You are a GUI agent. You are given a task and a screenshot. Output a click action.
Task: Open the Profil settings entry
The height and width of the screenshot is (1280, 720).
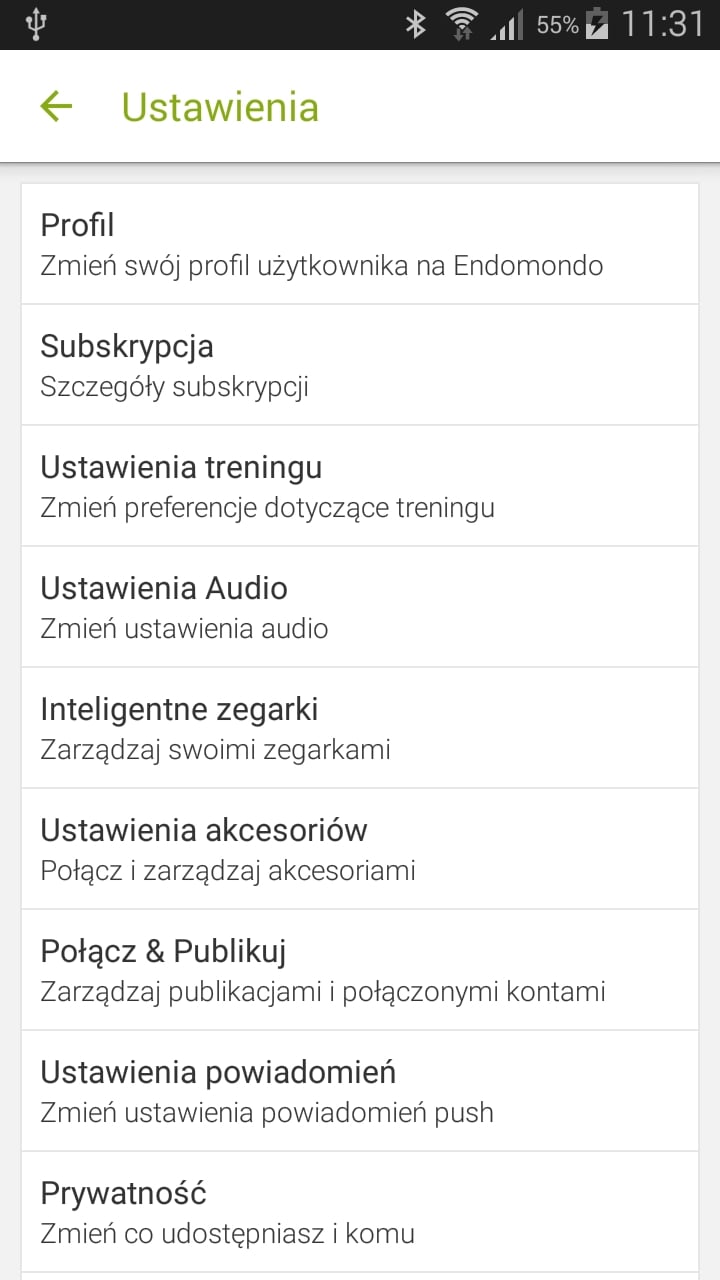pos(360,244)
